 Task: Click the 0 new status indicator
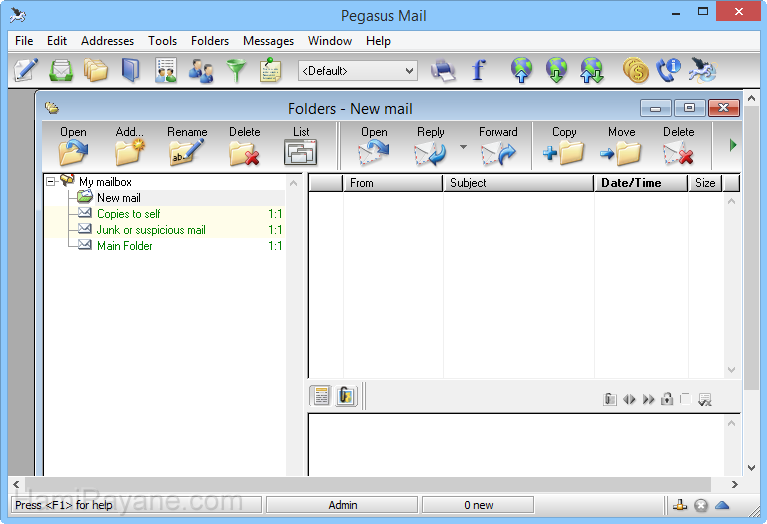[x=478, y=505]
